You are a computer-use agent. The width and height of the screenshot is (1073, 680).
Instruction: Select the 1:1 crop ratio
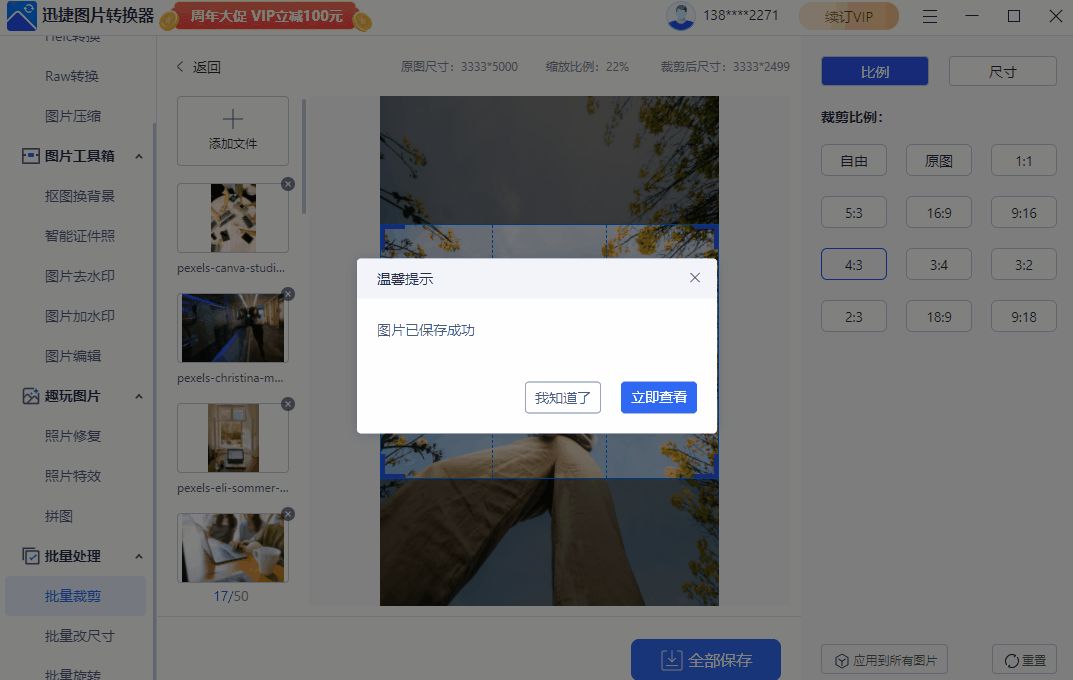[1024, 161]
